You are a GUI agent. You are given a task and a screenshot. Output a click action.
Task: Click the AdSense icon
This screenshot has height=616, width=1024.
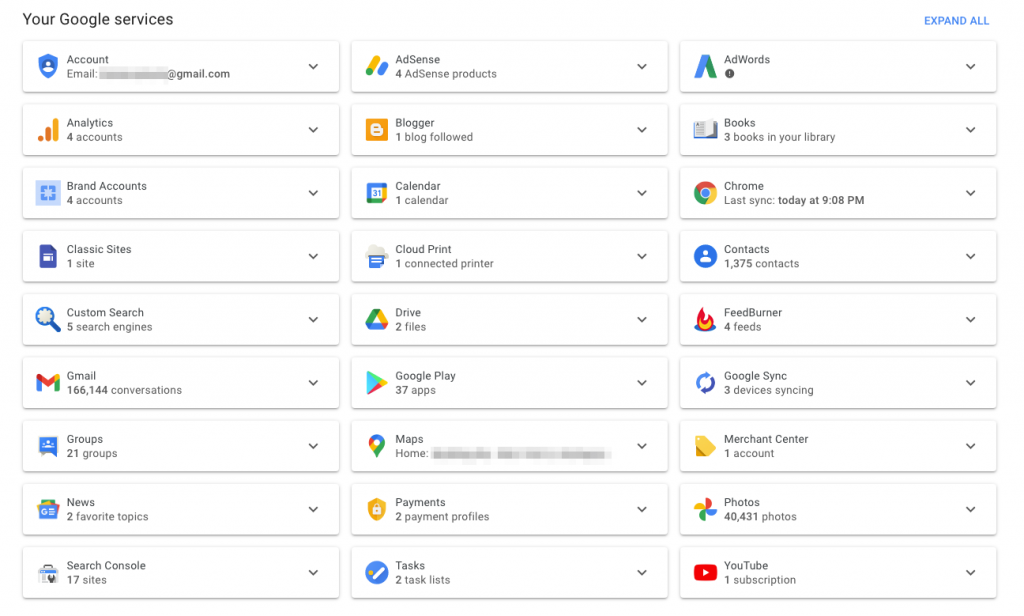point(375,66)
